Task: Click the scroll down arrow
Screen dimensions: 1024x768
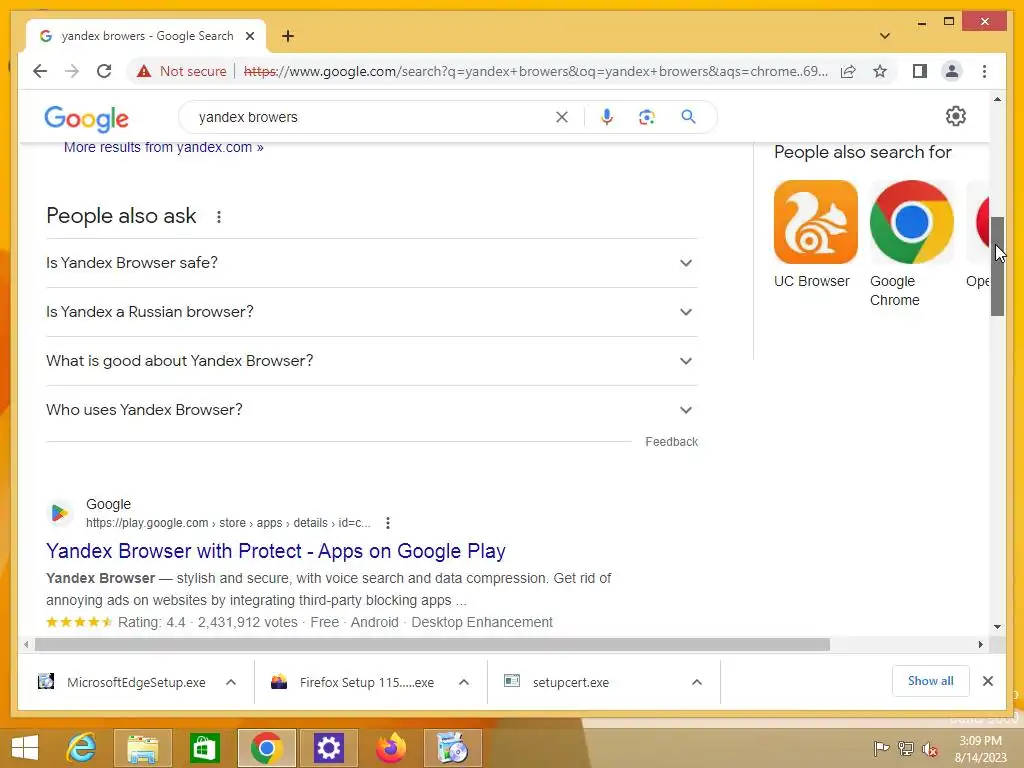Action: [x=997, y=627]
